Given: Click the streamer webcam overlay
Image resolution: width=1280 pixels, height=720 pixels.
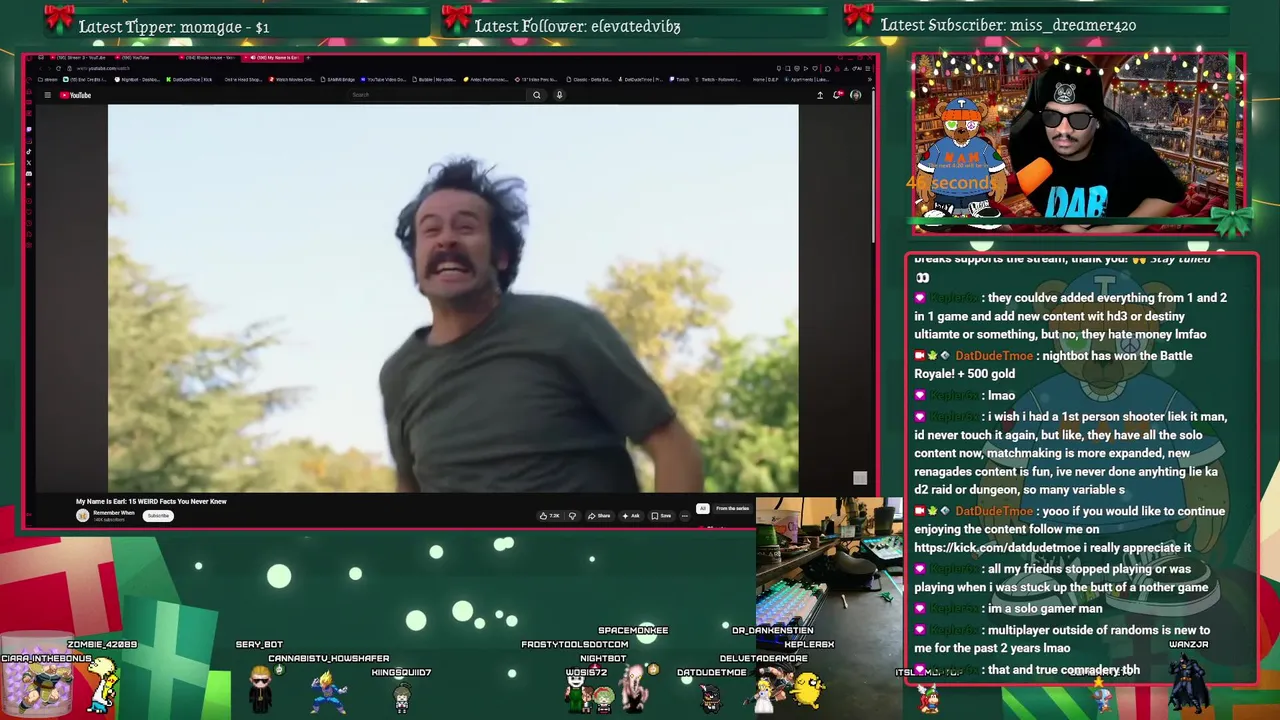Looking at the screenshot, I should point(1077,142).
